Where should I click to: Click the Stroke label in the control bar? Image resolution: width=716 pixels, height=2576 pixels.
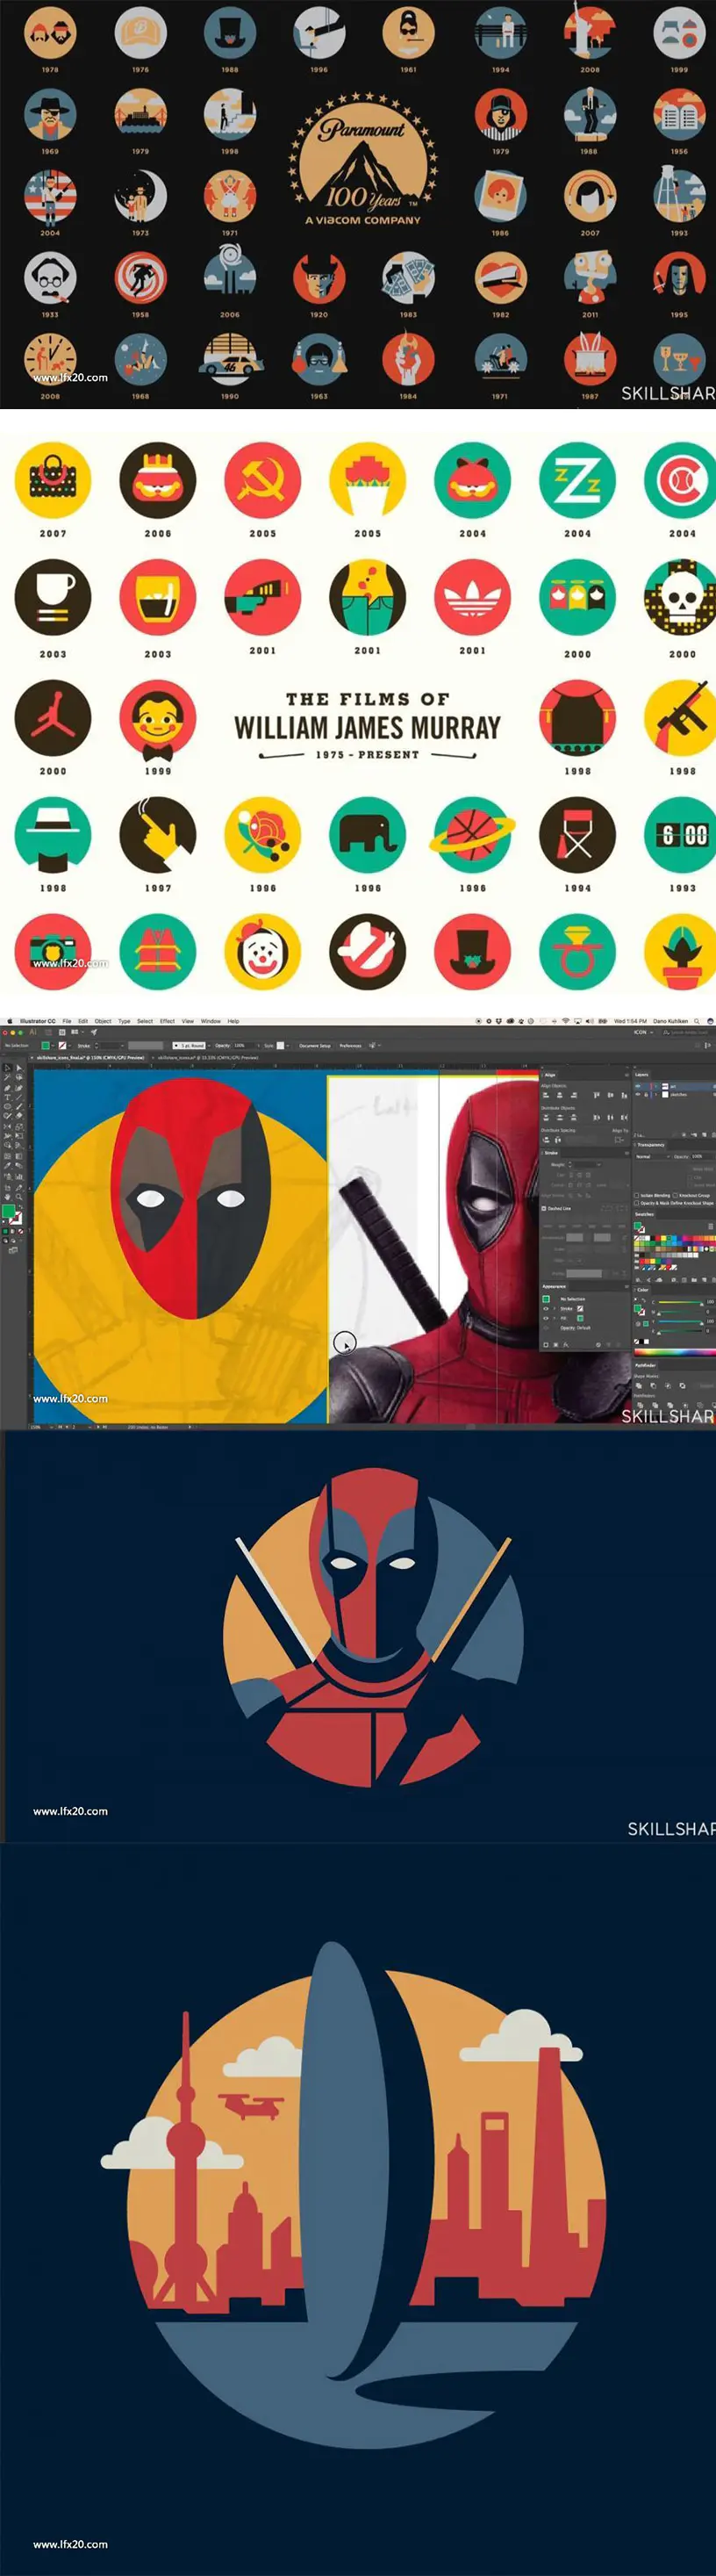[84, 1045]
